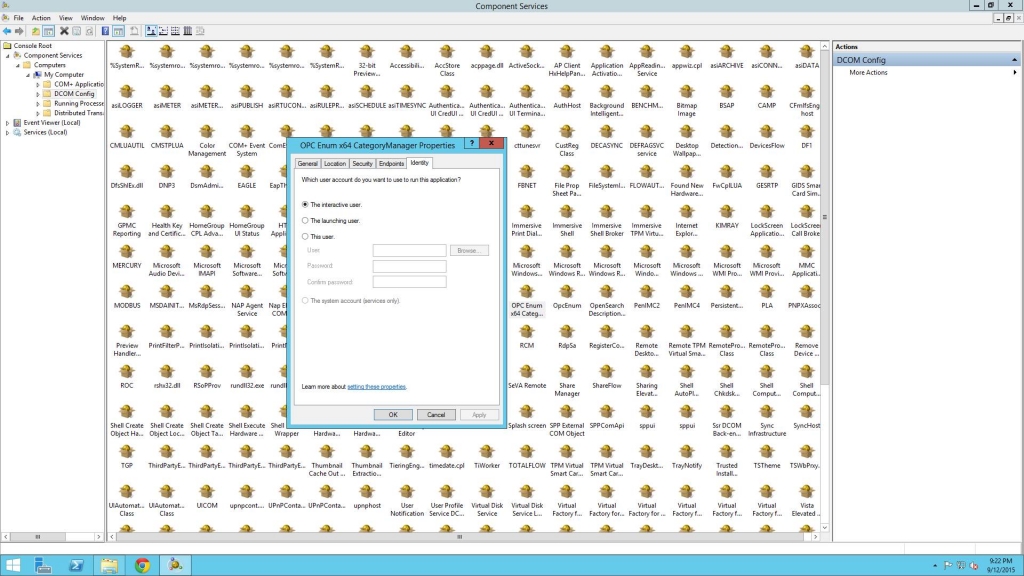Select the asiPUBLISH DCOM component
This screenshot has width=1024, height=576.
click(x=247, y=97)
